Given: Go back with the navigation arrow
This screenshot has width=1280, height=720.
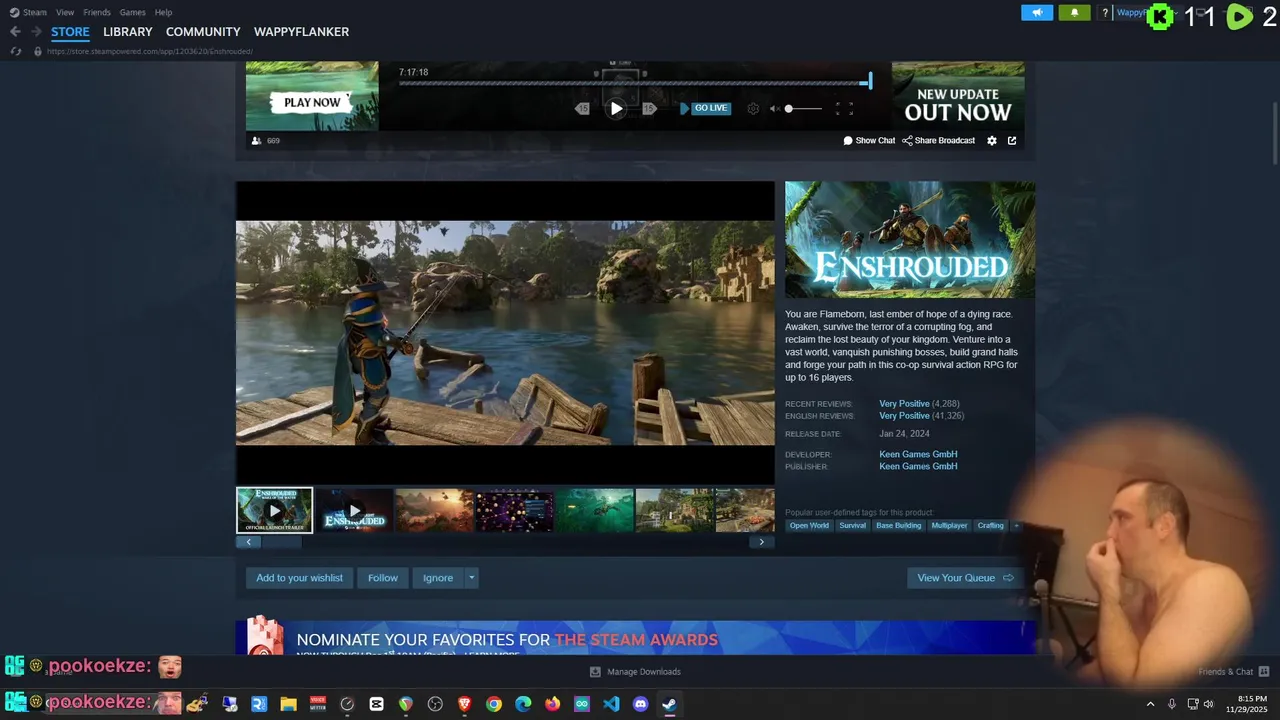Looking at the screenshot, I should [15, 32].
